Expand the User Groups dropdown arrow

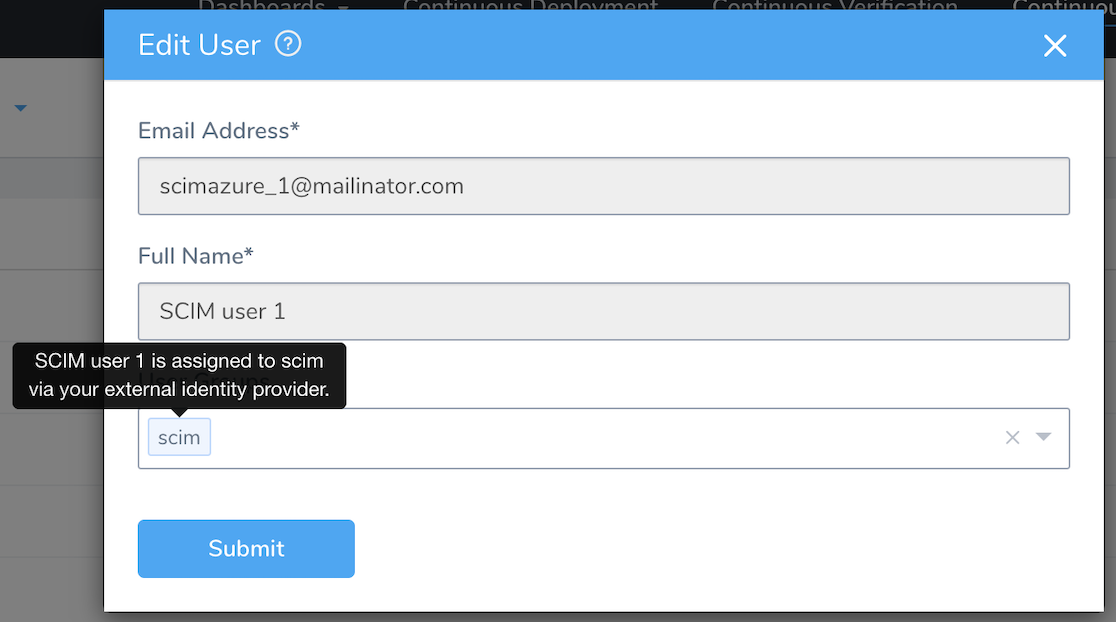[1043, 437]
